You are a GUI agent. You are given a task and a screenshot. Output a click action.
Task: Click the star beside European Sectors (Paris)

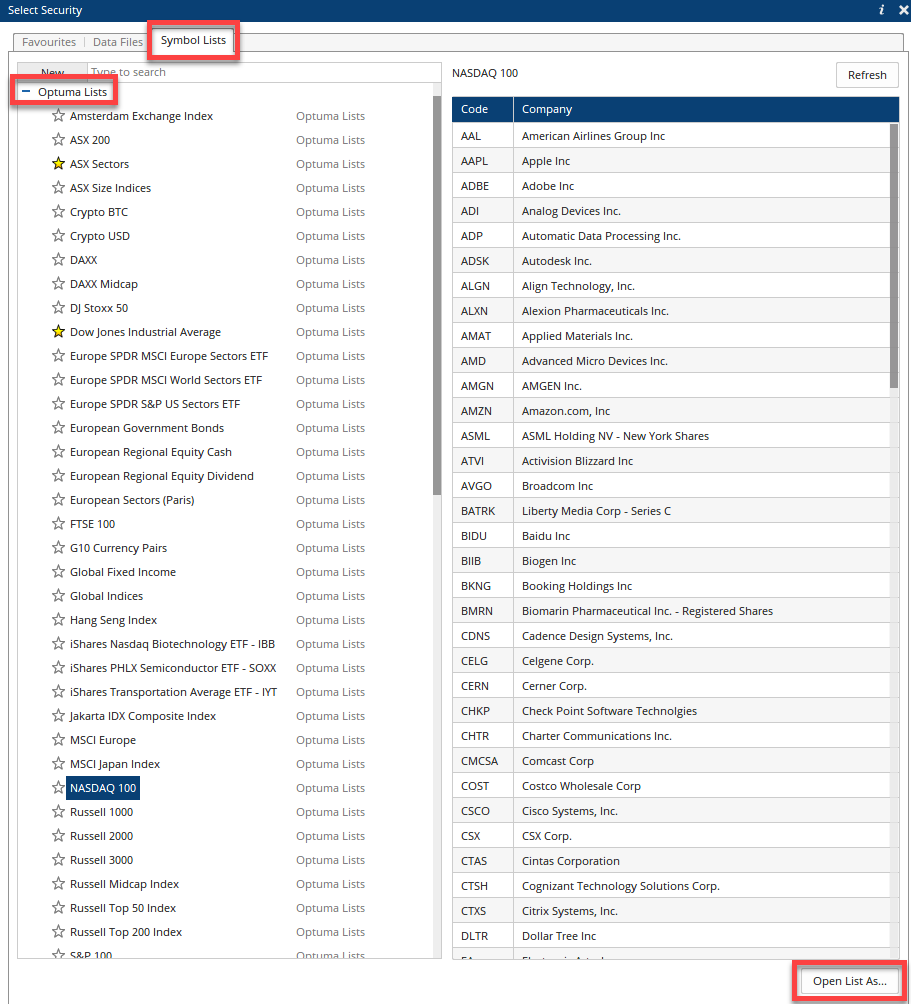[x=58, y=500]
